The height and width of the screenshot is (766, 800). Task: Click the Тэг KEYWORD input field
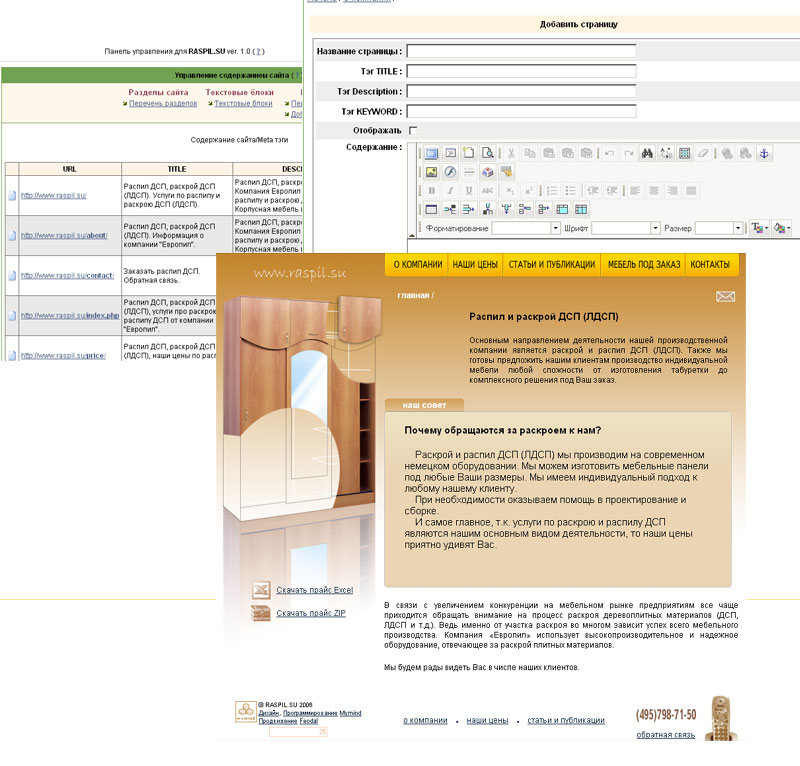click(521, 111)
